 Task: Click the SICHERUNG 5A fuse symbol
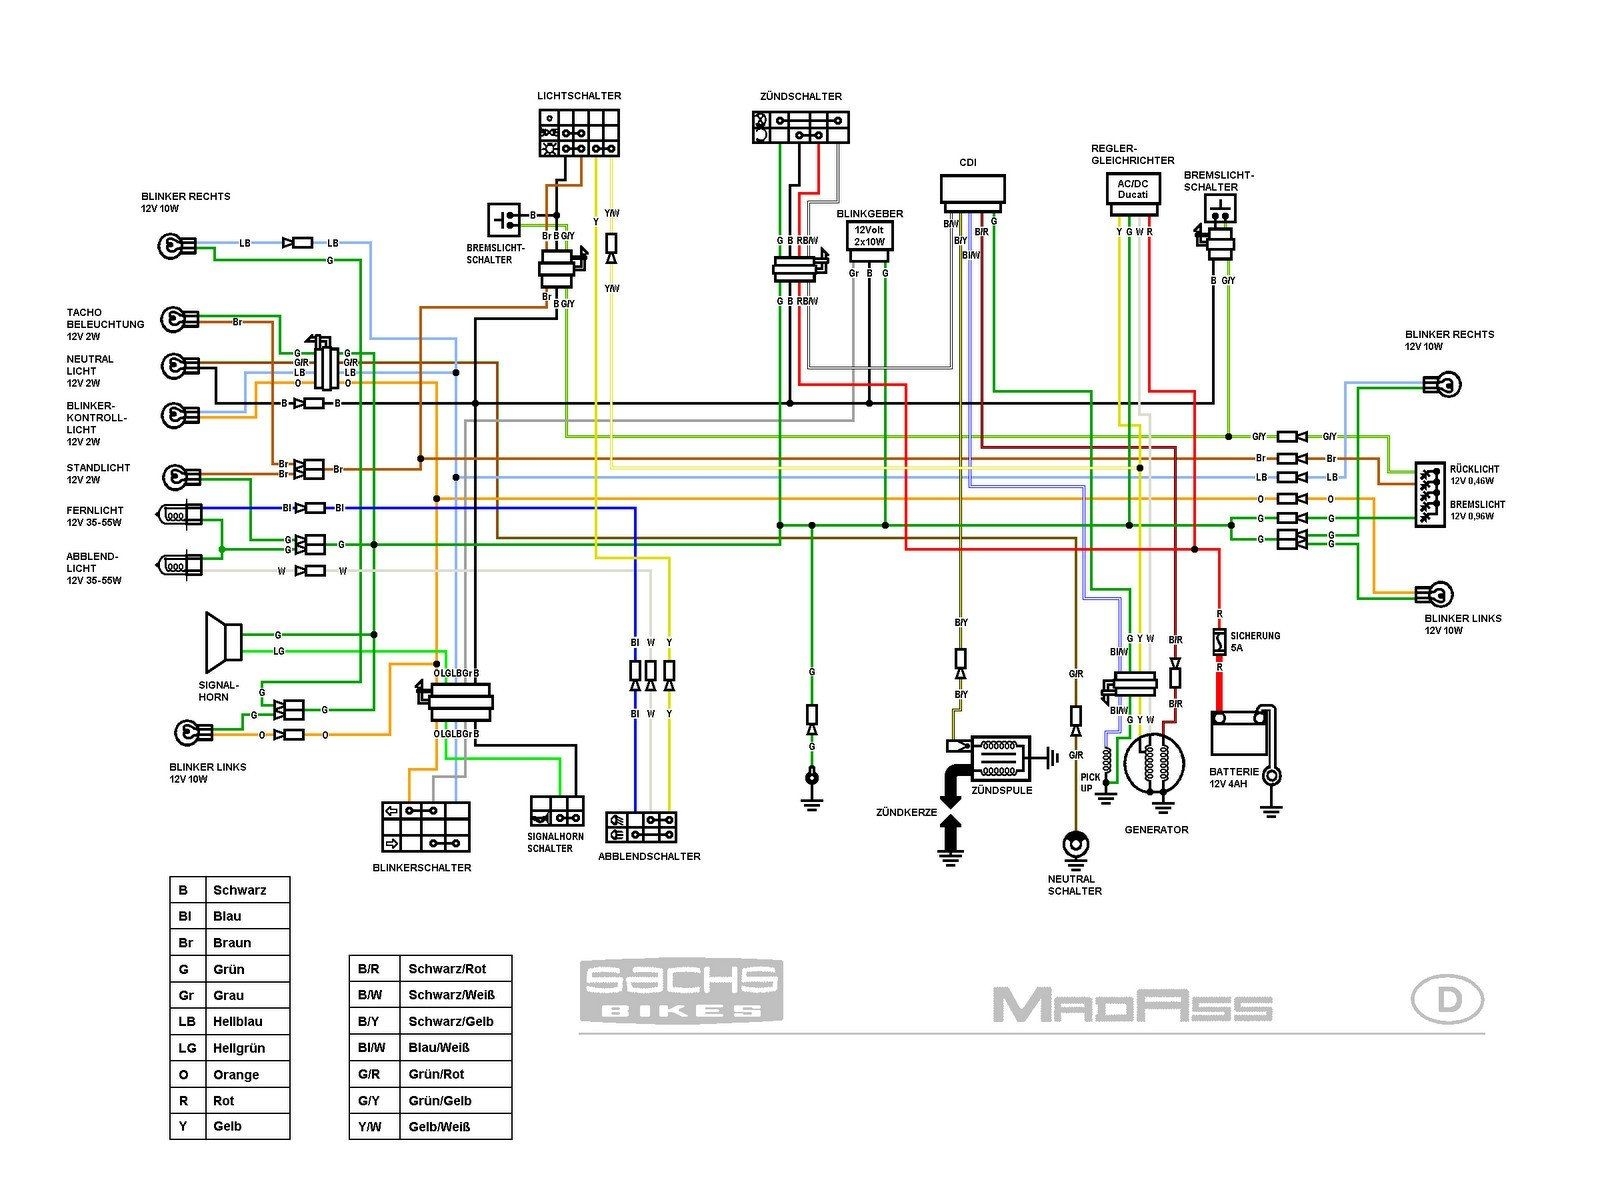tap(1218, 640)
